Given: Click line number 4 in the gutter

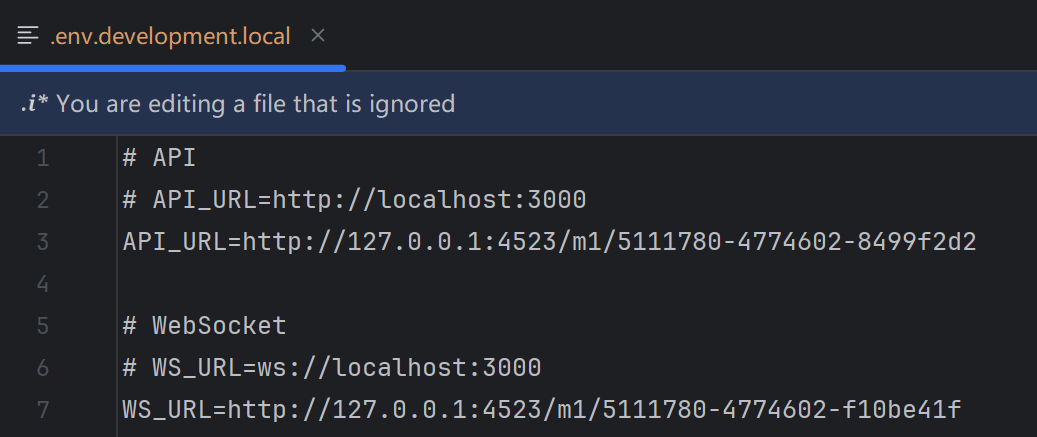Looking at the screenshot, I should [x=43, y=284].
